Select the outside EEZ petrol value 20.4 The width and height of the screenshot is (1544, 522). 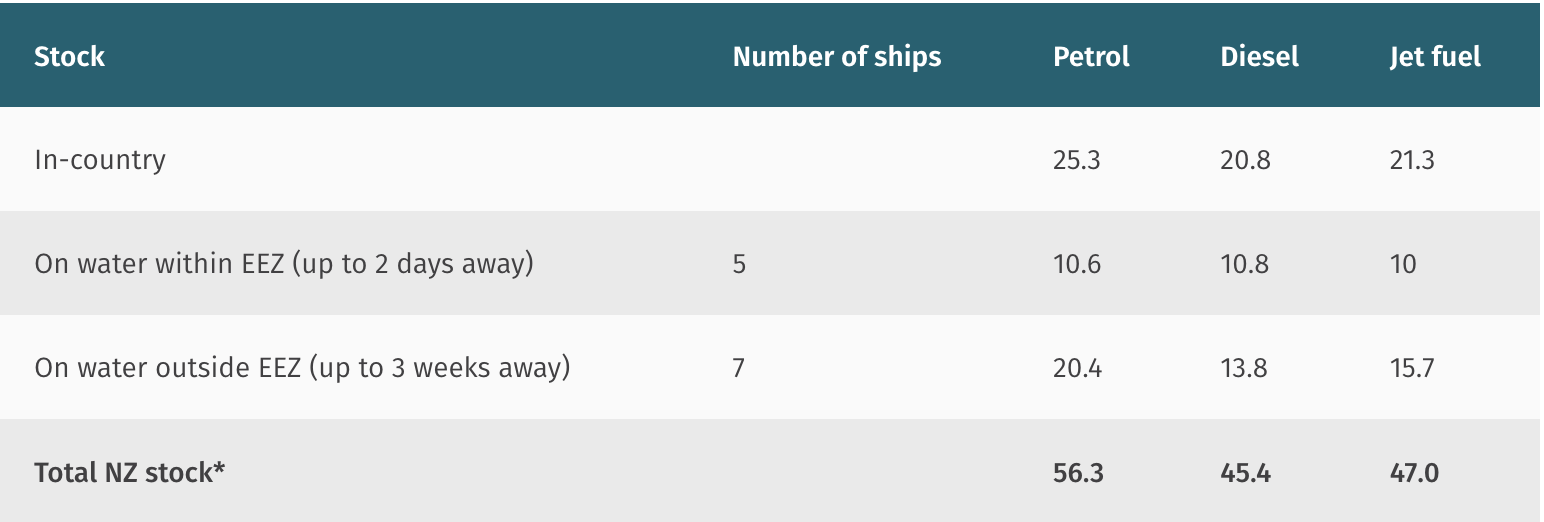pos(1077,368)
